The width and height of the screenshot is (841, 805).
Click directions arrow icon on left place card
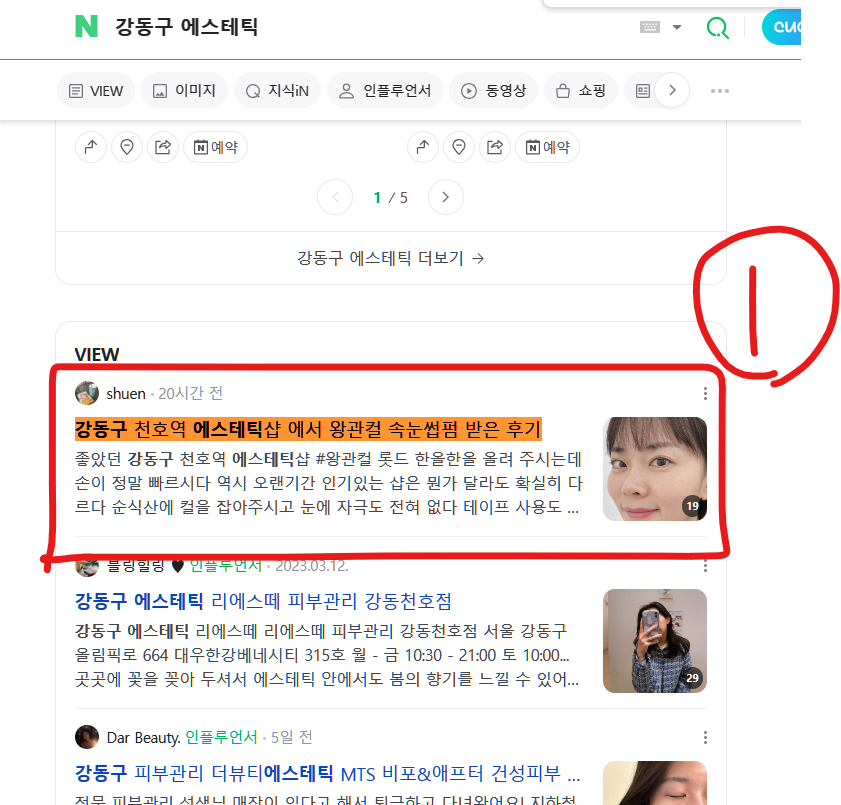(91, 147)
